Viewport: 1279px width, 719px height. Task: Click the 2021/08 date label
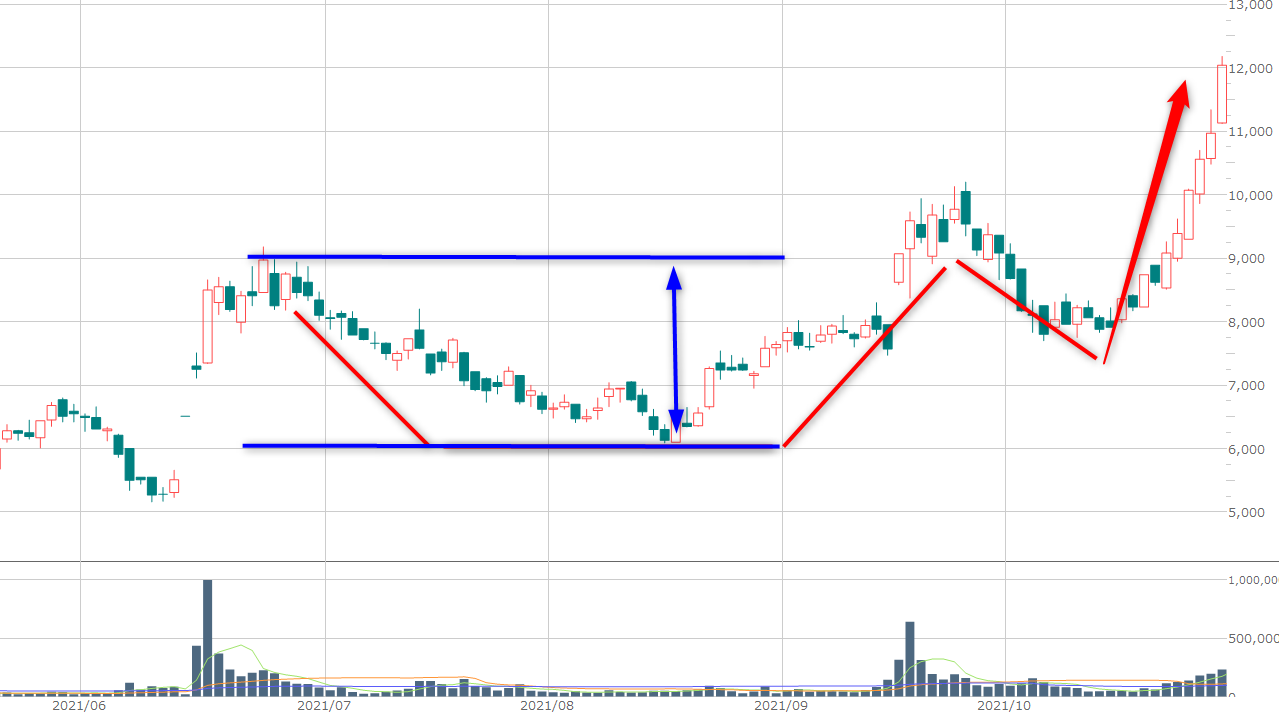(x=548, y=705)
